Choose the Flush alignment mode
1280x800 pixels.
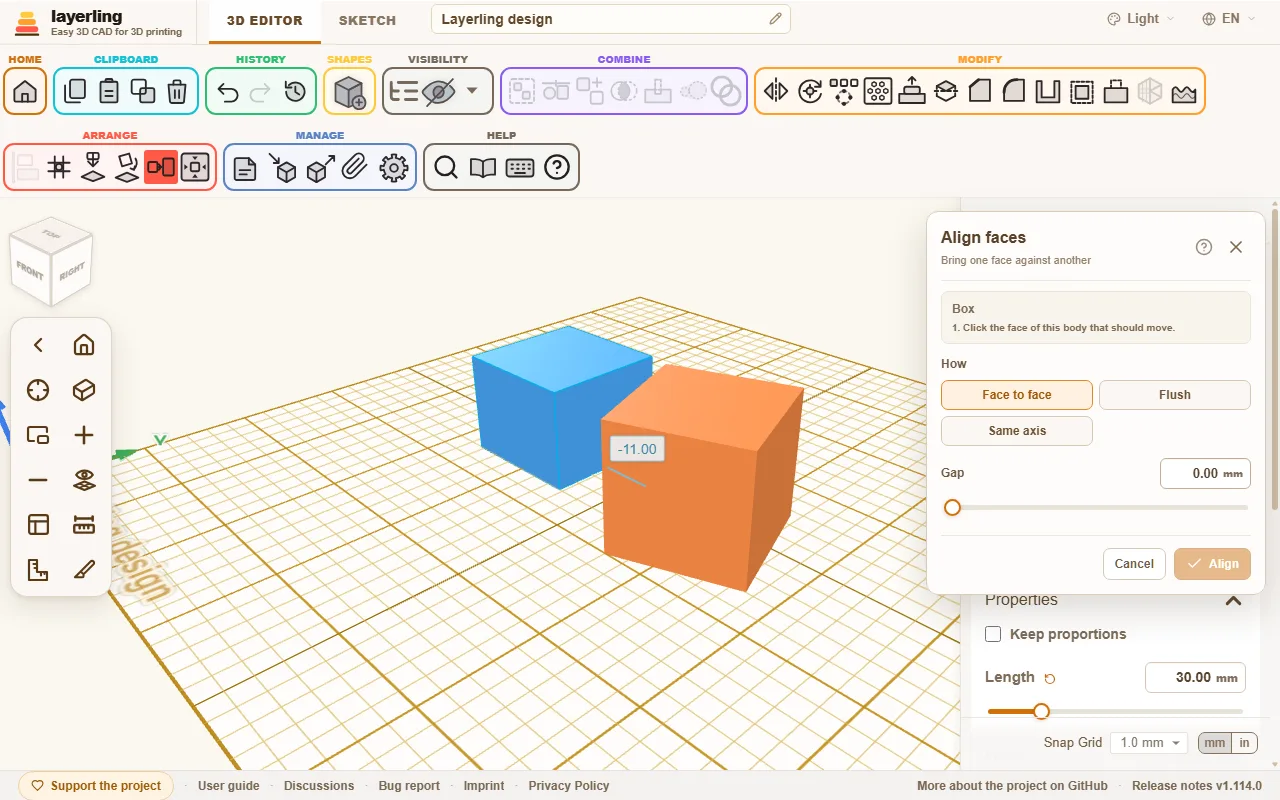click(x=1175, y=395)
